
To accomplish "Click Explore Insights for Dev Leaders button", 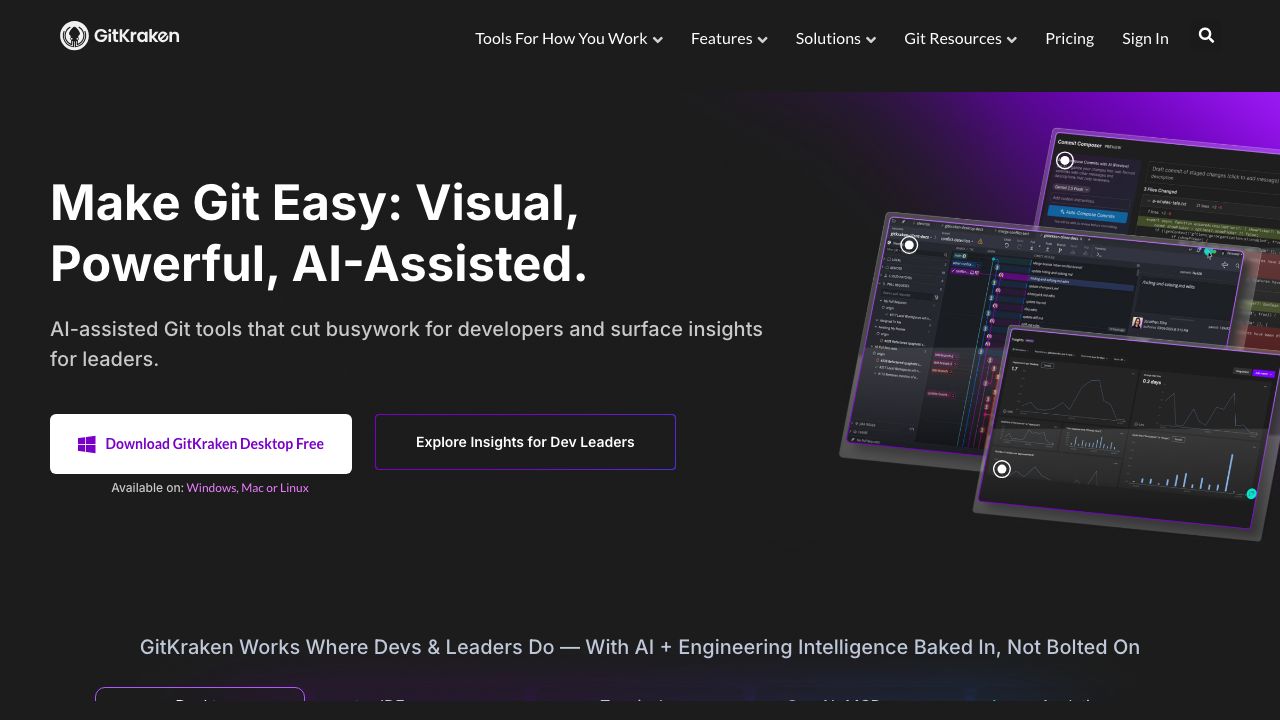I will coord(525,442).
